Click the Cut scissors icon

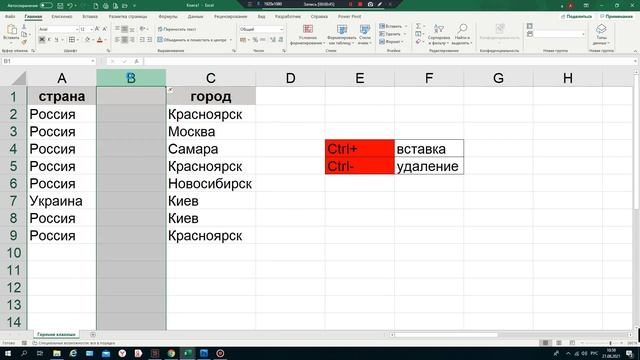(x=24, y=27)
